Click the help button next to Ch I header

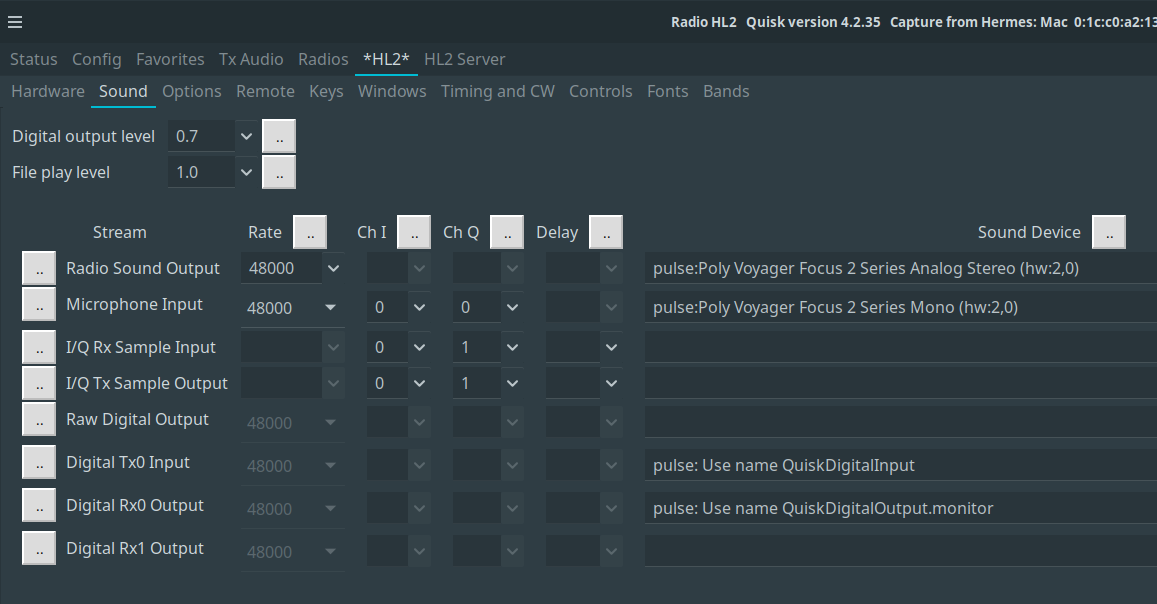[414, 232]
